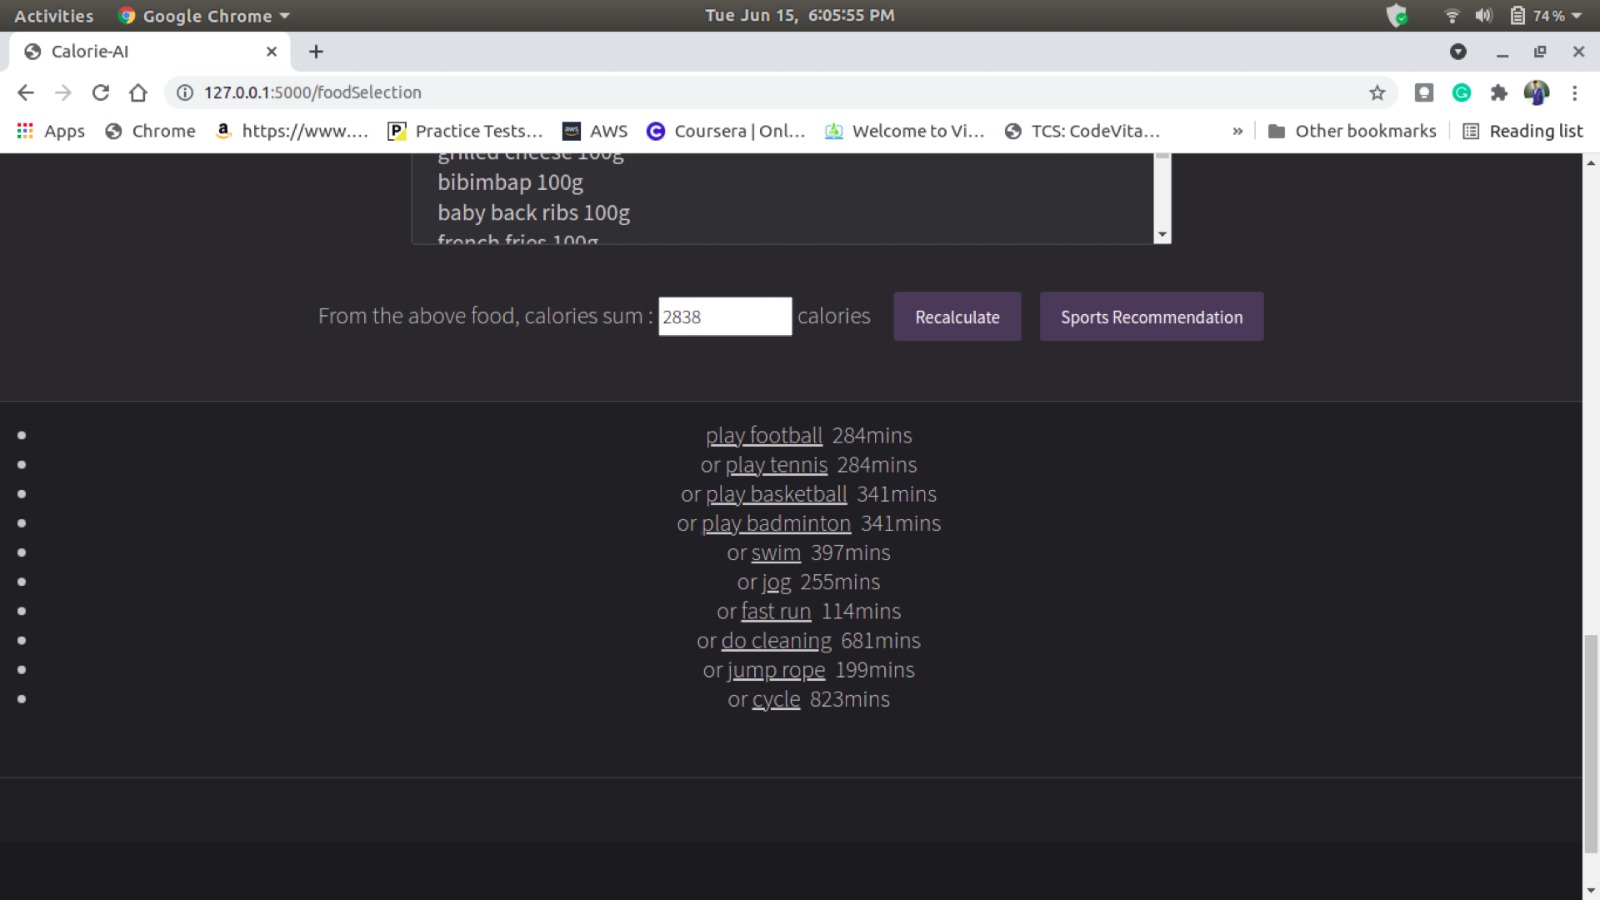Open the play football link
This screenshot has height=900, width=1600.
pos(764,436)
